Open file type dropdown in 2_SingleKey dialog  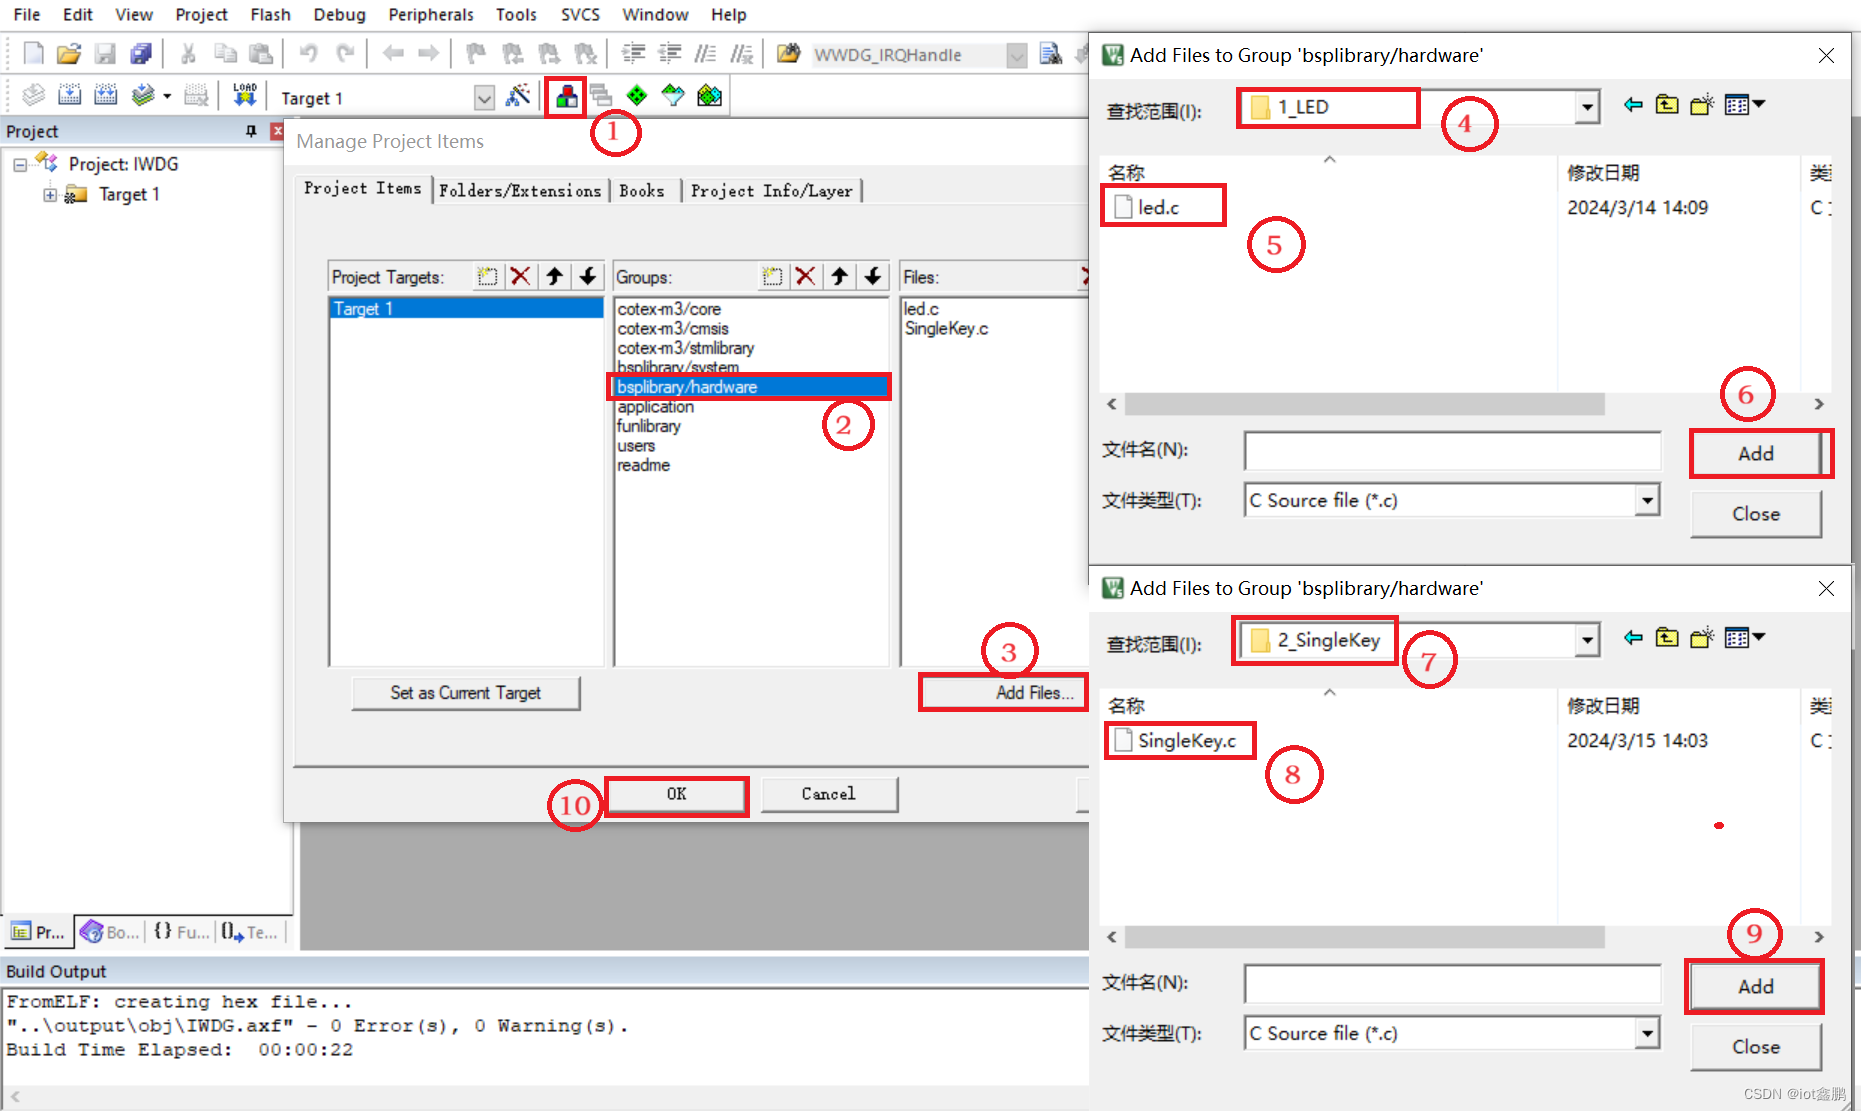coord(1647,1033)
